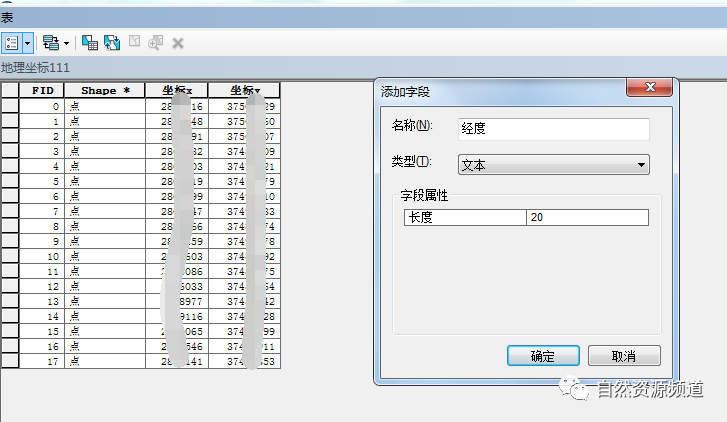
Task: Select row with FID 5
Action: coord(10,181)
